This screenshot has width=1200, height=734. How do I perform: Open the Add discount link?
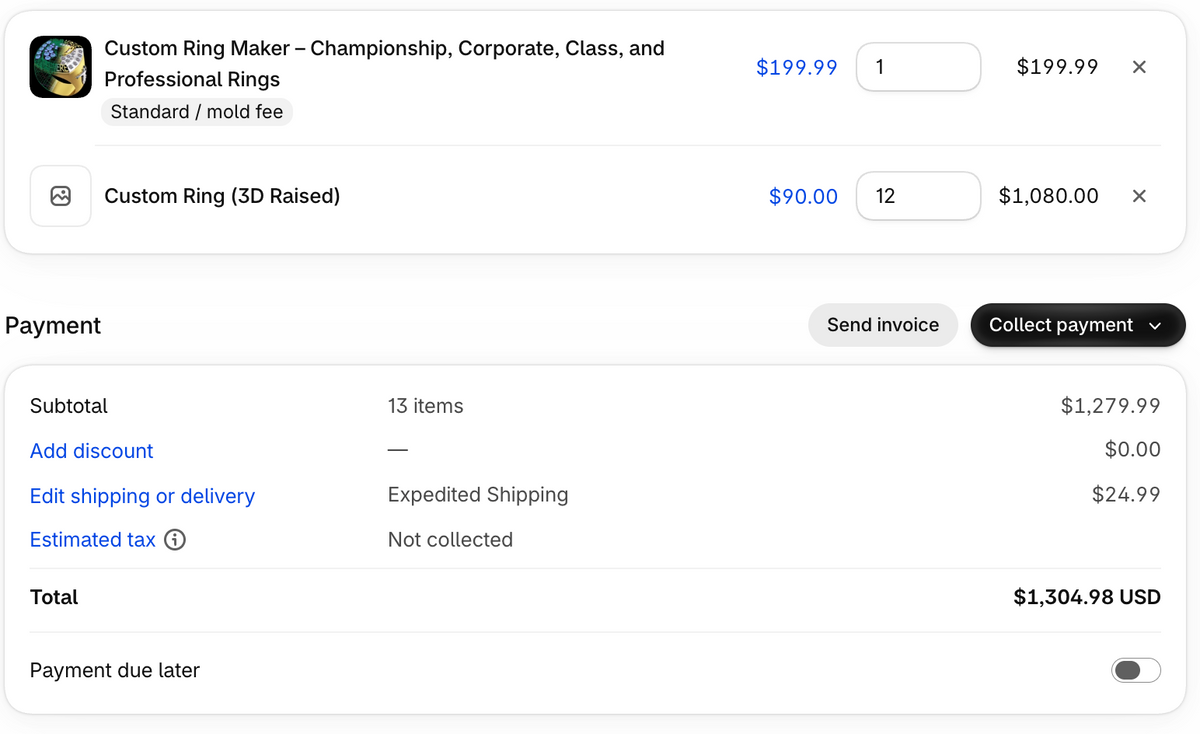(x=92, y=451)
